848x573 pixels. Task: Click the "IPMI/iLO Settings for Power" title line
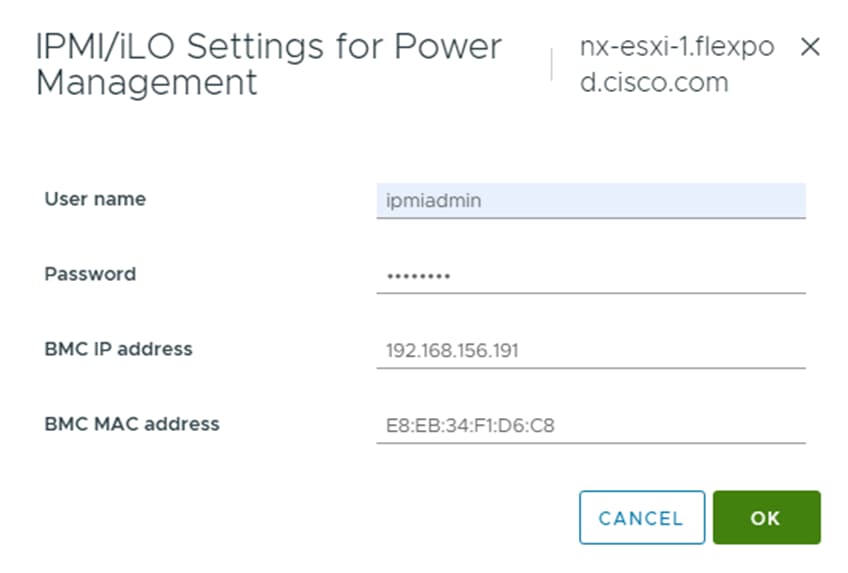point(268,47)
